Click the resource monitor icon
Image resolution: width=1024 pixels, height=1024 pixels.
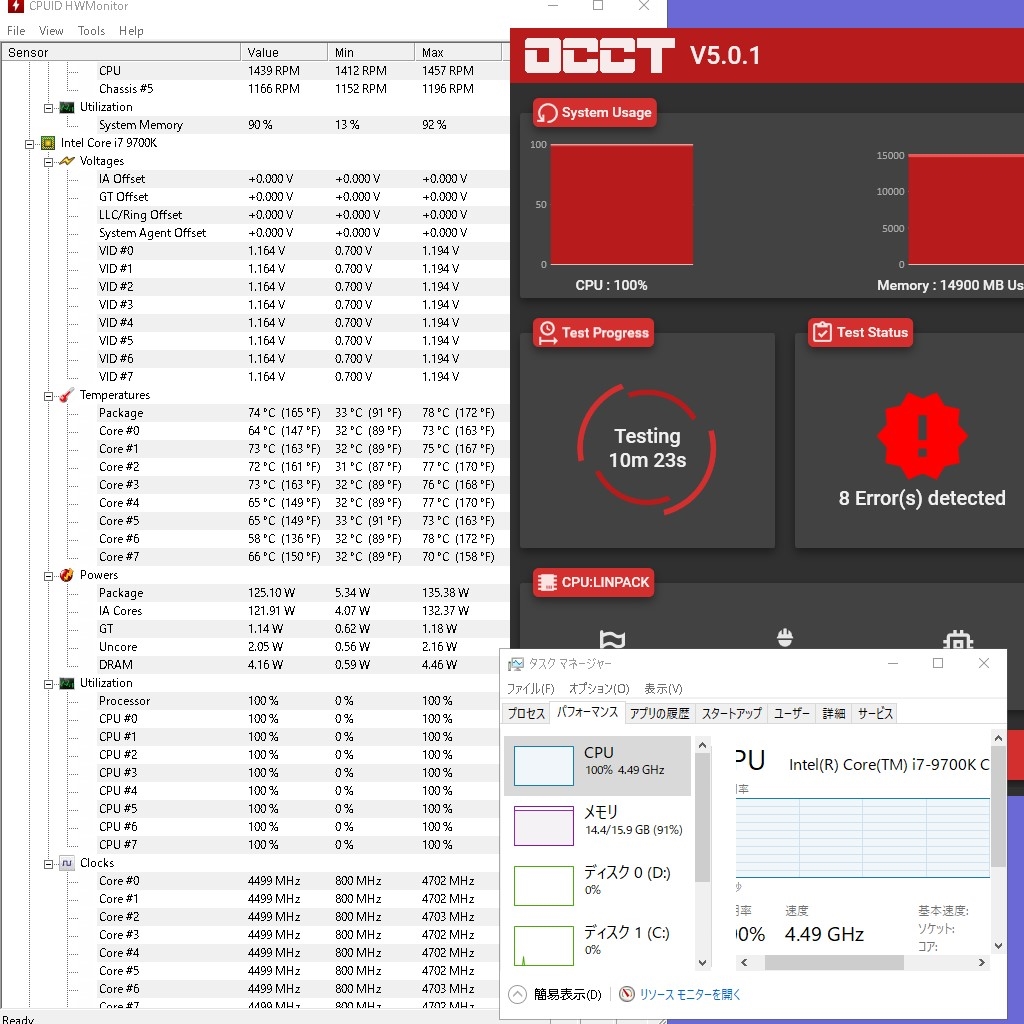point(626,994)
